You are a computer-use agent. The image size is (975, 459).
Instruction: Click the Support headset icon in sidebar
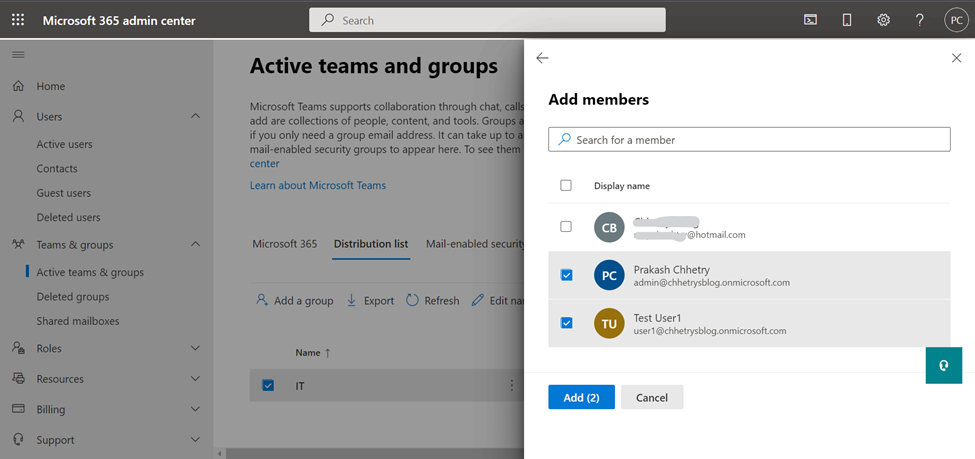(x=19, y=440)
